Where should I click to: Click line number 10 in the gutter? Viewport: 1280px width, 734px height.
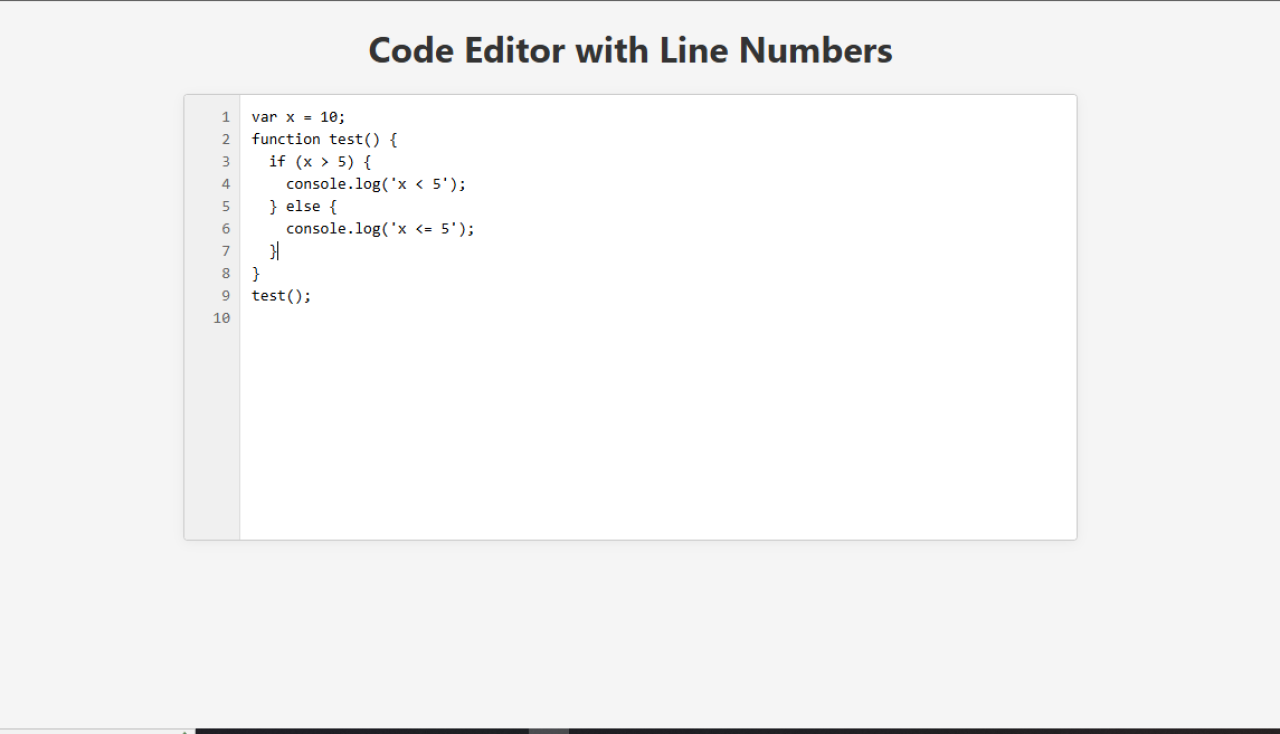[222, 318]
